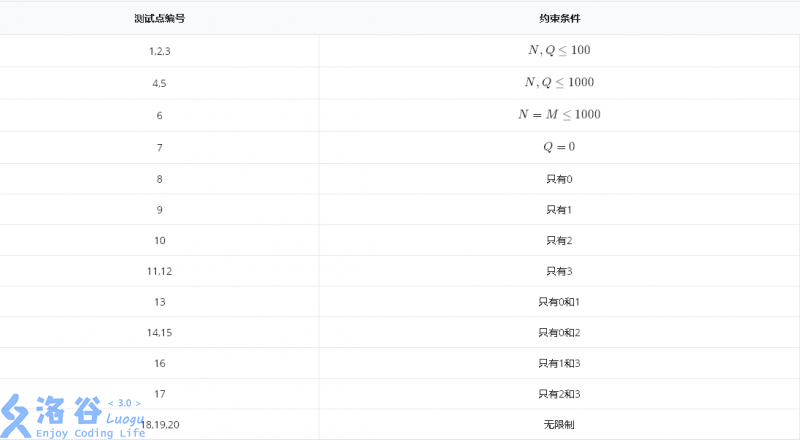Click the 只有2和3 constraint cell
The height and width of the screenshot is (440, 800).
(x=559, y=394)
